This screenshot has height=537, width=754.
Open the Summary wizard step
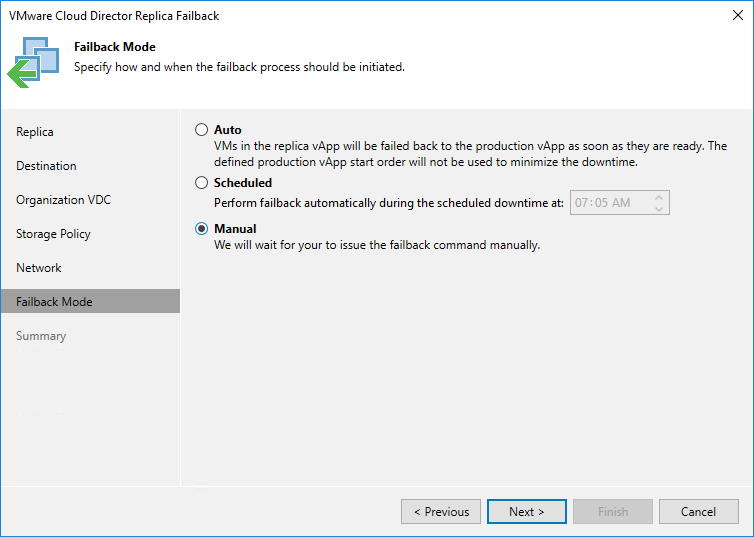[x=41, y=336]
